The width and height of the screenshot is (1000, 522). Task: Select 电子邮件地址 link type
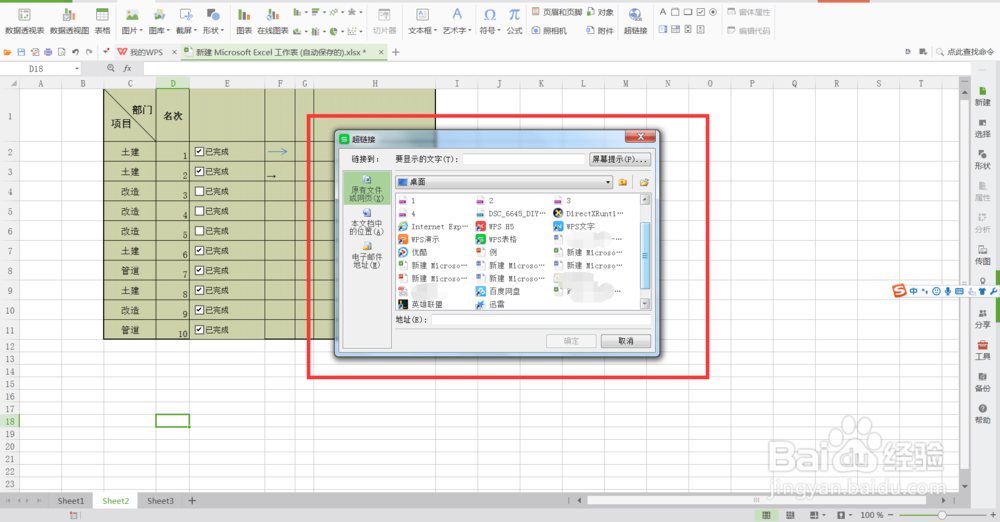(367, 255)
